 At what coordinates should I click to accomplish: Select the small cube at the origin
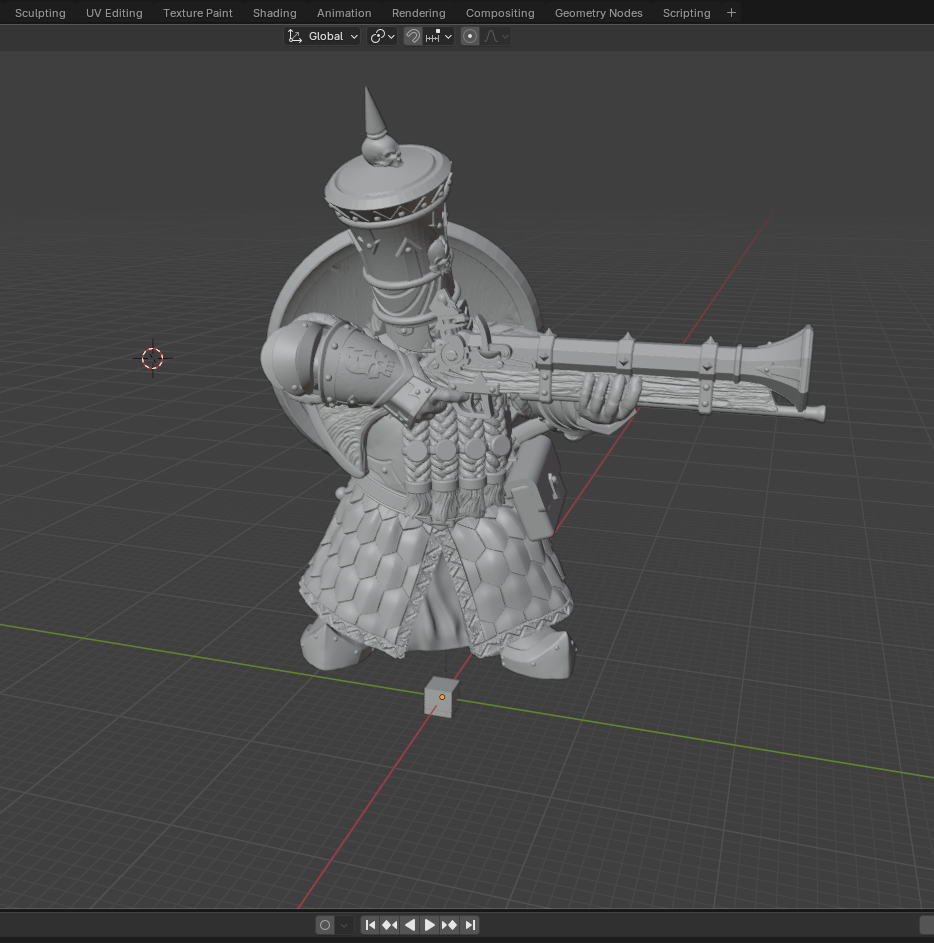tap(441, 698)
